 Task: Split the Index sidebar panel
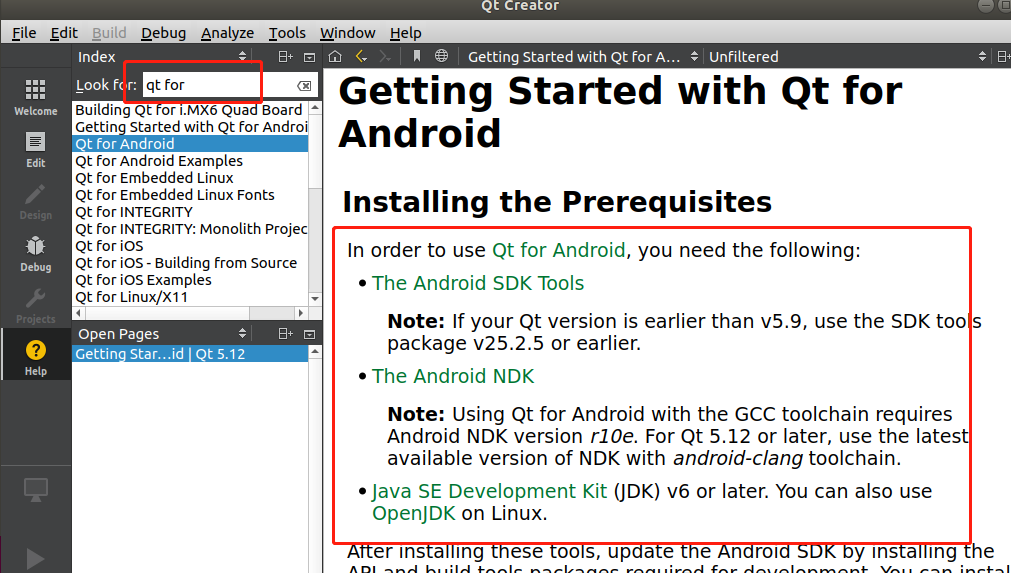coord(285,57)
